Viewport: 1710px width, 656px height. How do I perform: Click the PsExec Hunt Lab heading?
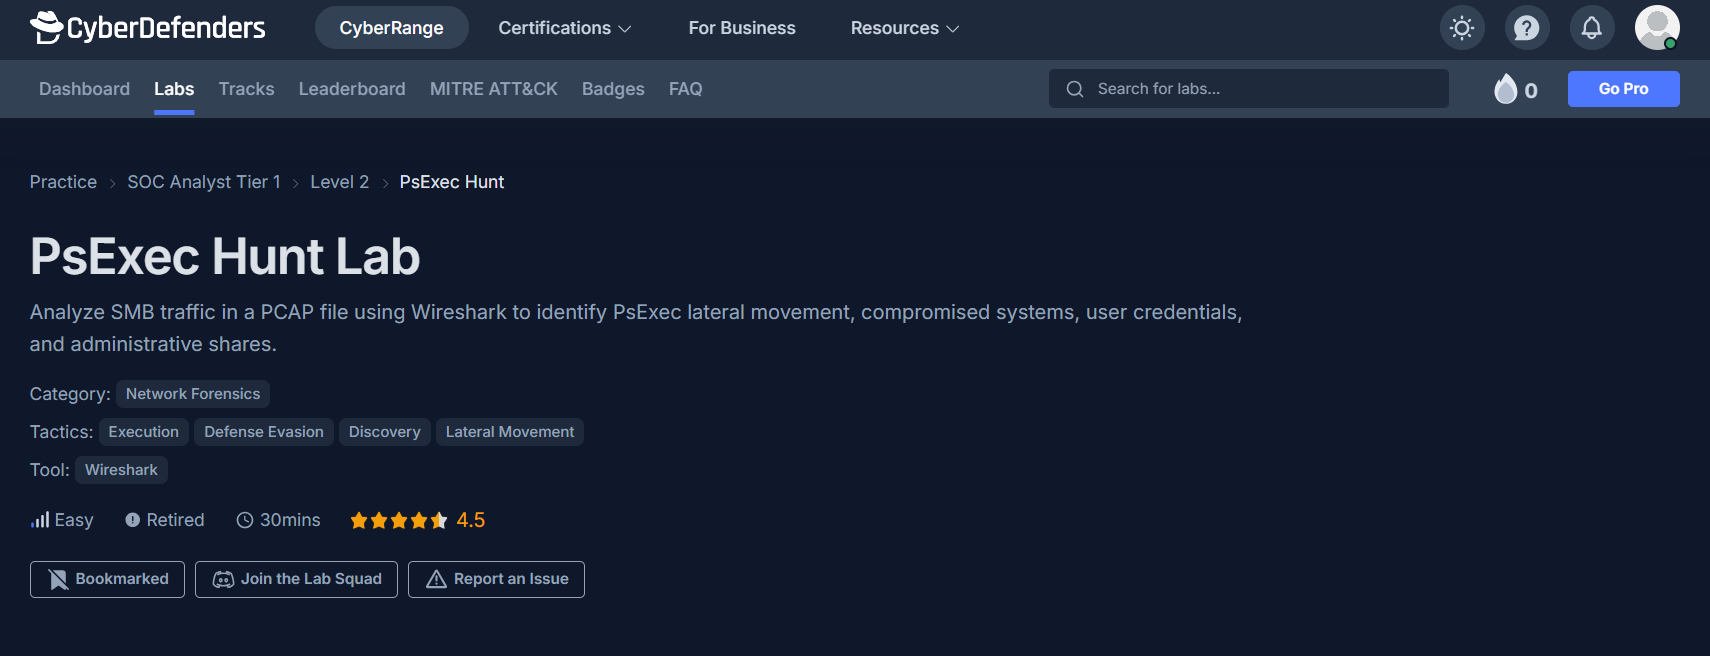225,257
